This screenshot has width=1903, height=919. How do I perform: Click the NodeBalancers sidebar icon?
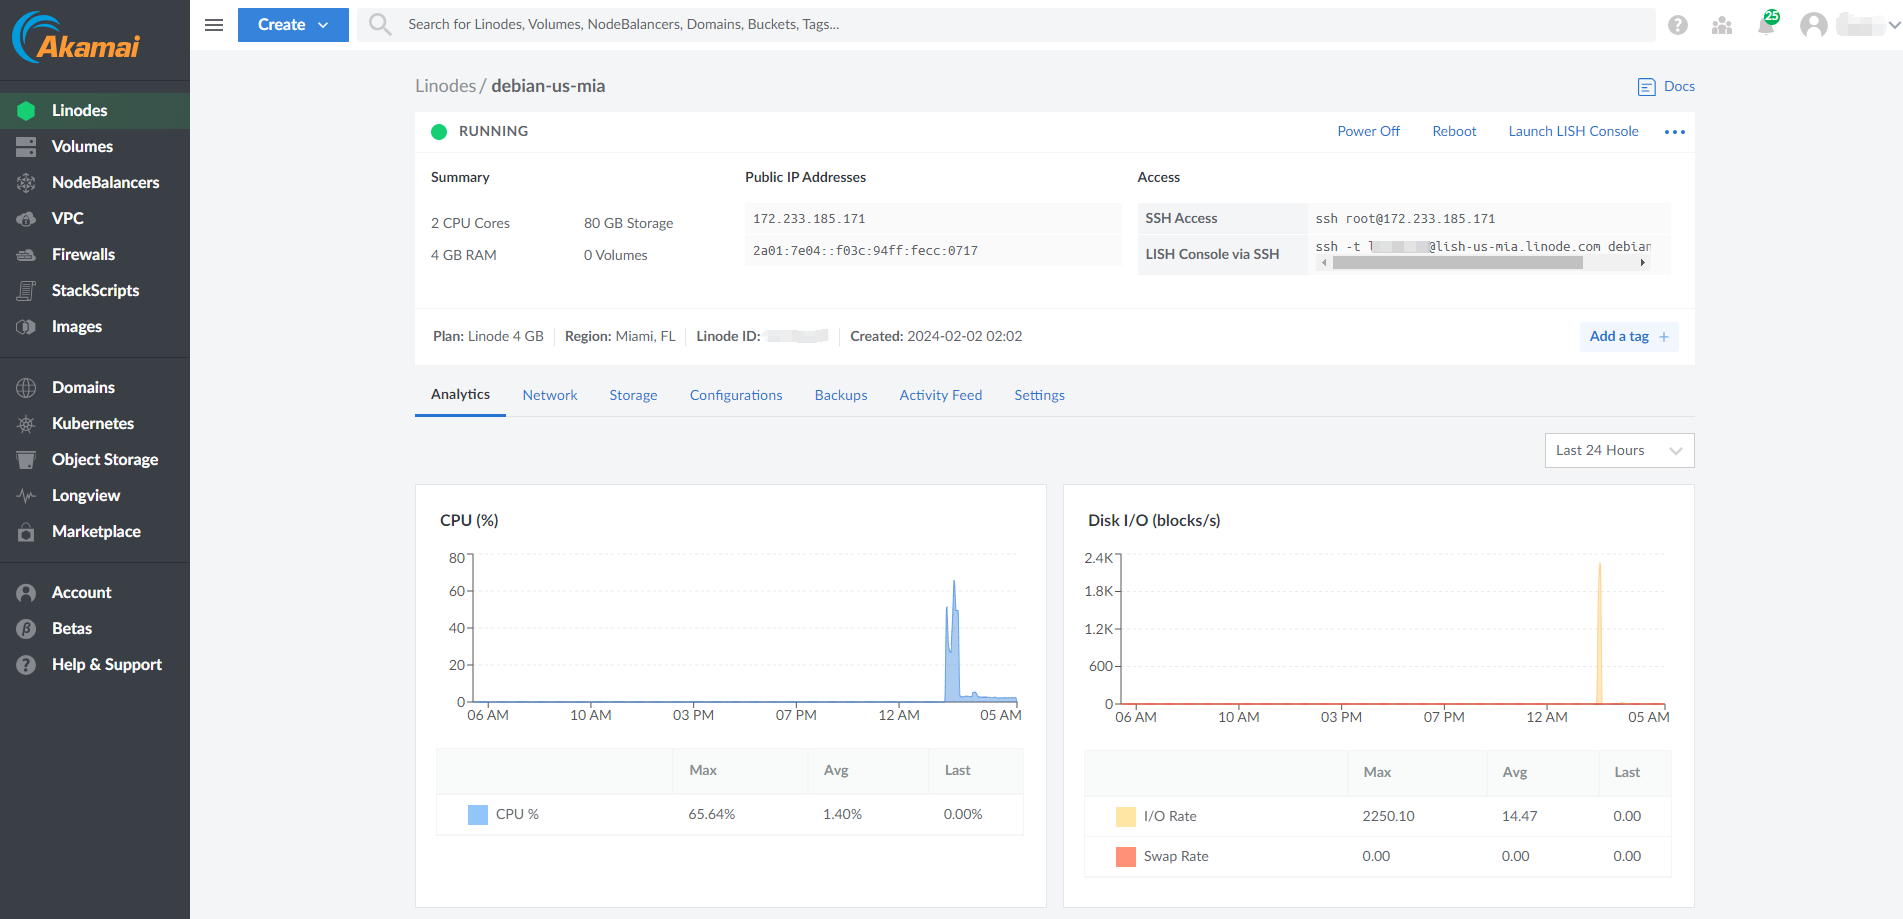[26, 182]
